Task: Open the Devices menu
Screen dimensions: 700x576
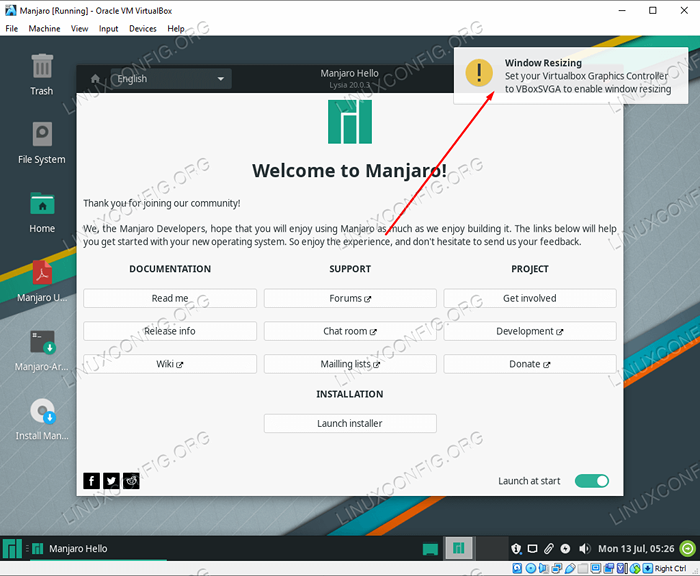Action: [x=143, y=29]
